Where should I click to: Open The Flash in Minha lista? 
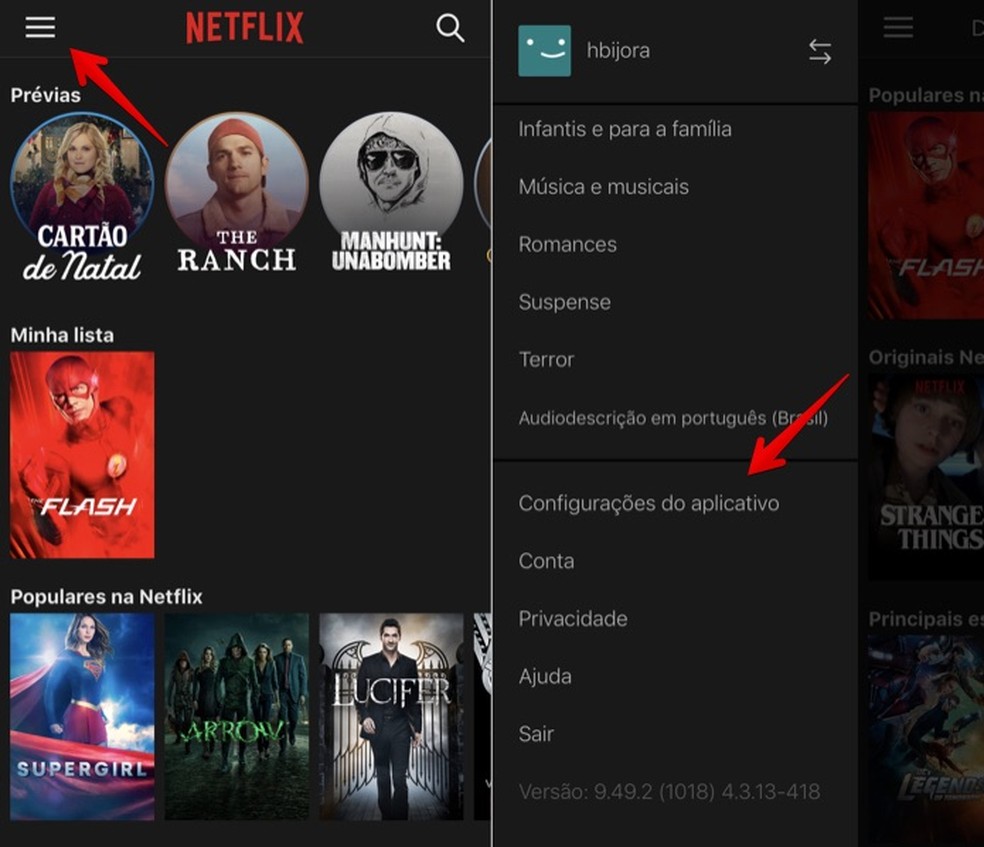(82, 455)
